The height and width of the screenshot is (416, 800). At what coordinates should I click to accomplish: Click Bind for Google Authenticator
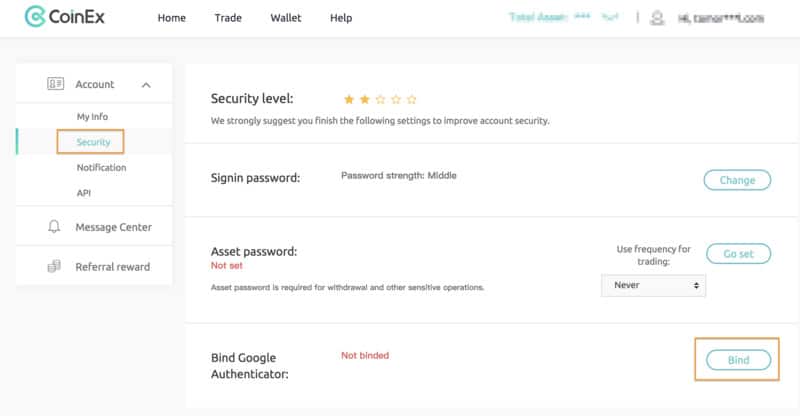738,360
